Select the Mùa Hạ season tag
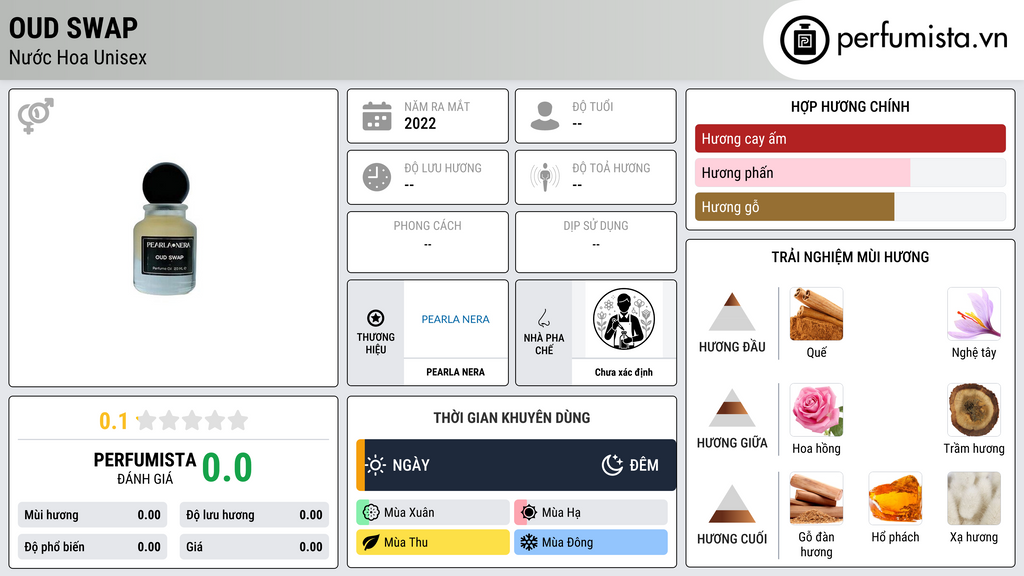Screen dimensions: 1024x576 (591, 513)
